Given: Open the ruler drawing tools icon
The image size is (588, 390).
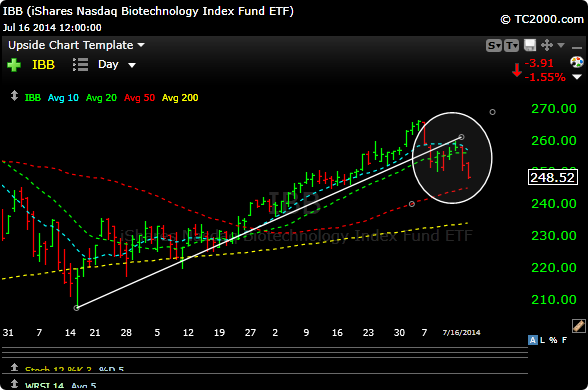Looking at the screenshot, I should 579,326.
